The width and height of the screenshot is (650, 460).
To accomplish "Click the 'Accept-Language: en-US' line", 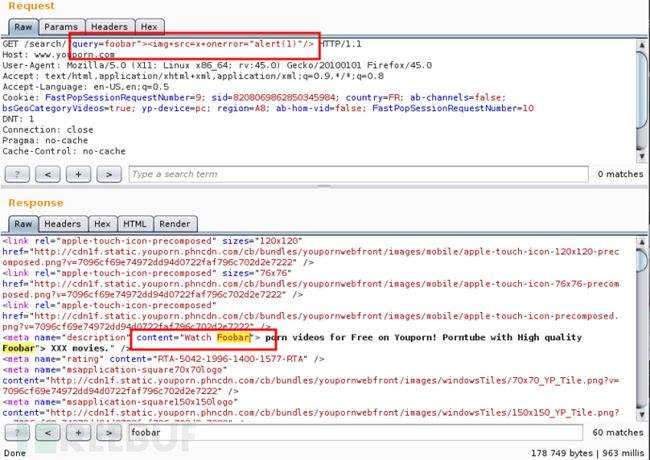I will tap(86, 87).
